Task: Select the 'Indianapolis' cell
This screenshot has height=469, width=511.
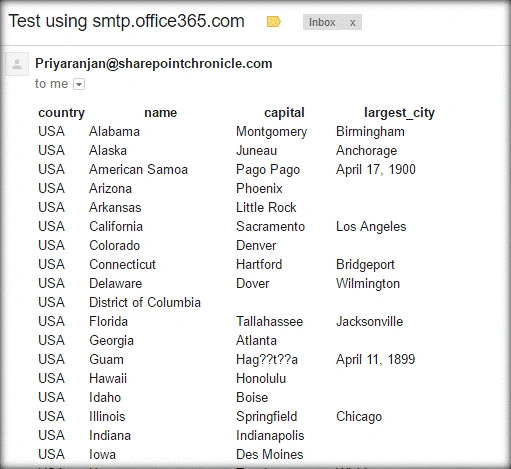Action: click(270, 436)
